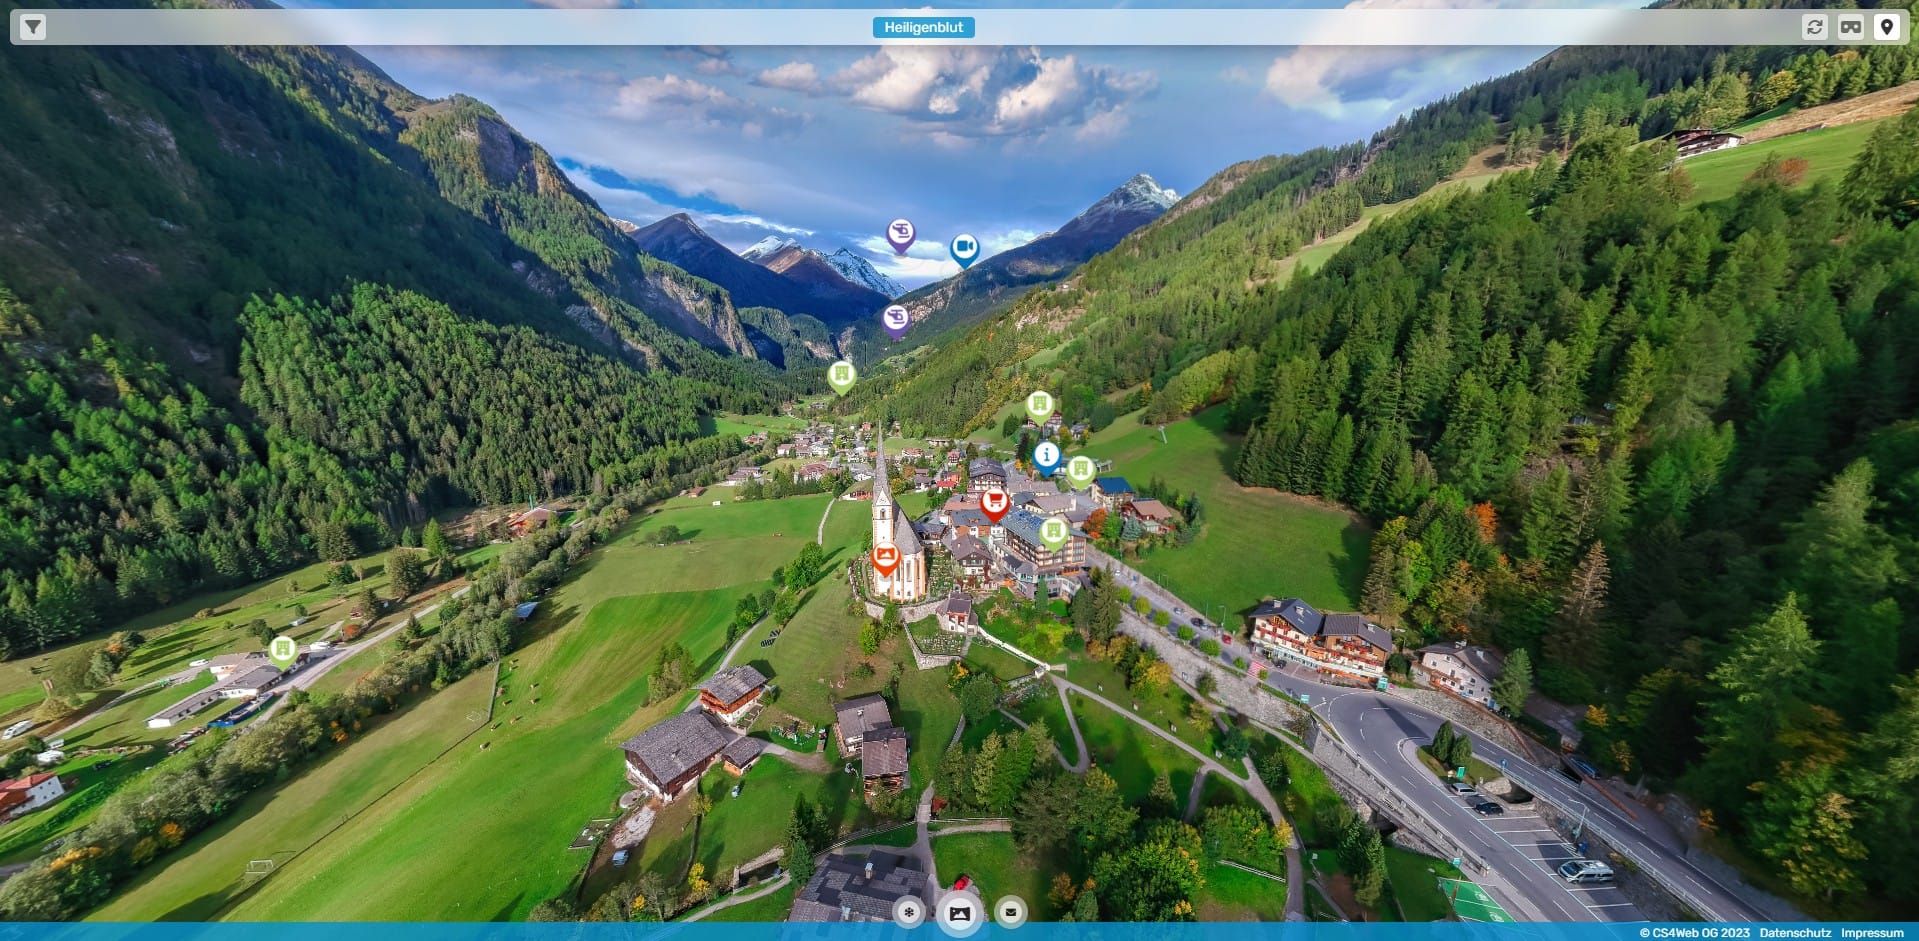
Task: Select the hotel marker on the upper hillside
Action: (1040, 405)
